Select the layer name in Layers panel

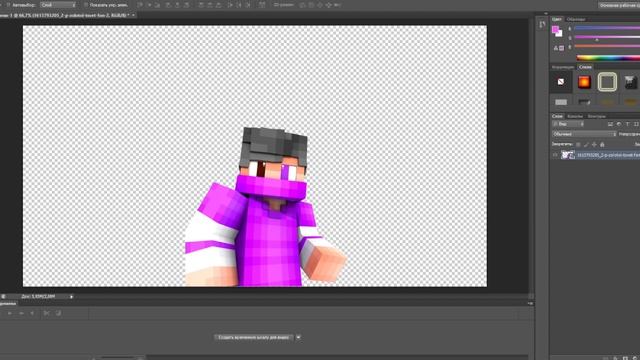tap(608, 155)
